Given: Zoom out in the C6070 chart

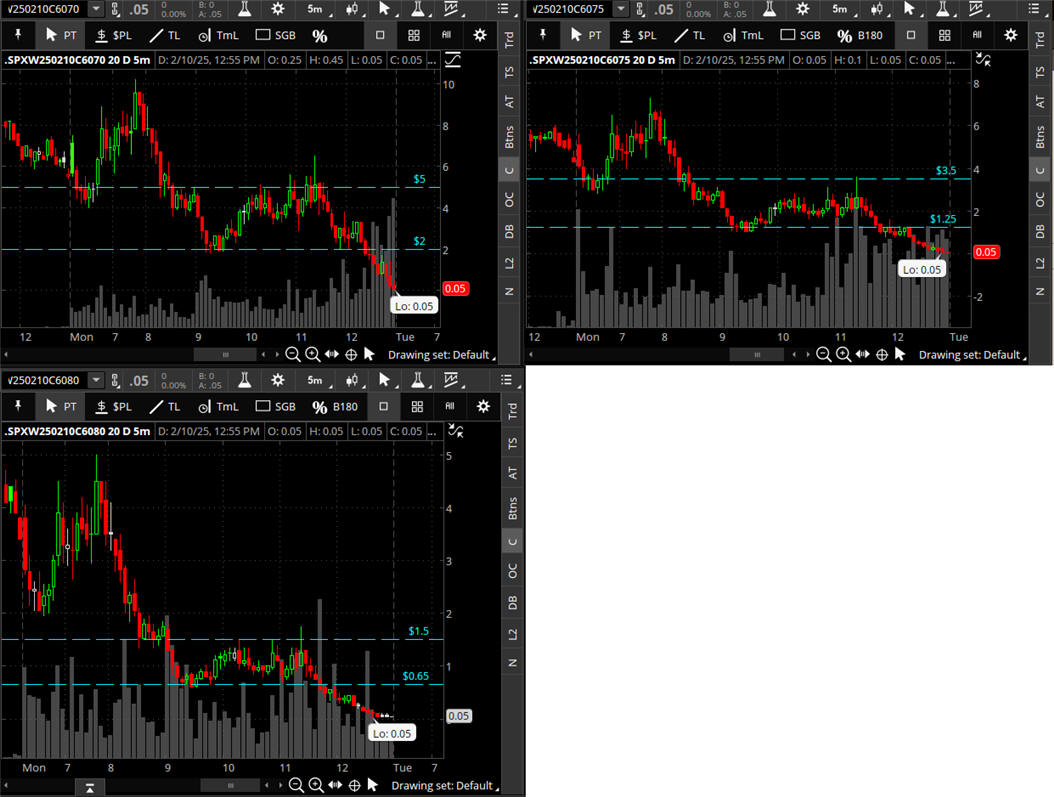Looking at the screenshot, I should 292,354.
